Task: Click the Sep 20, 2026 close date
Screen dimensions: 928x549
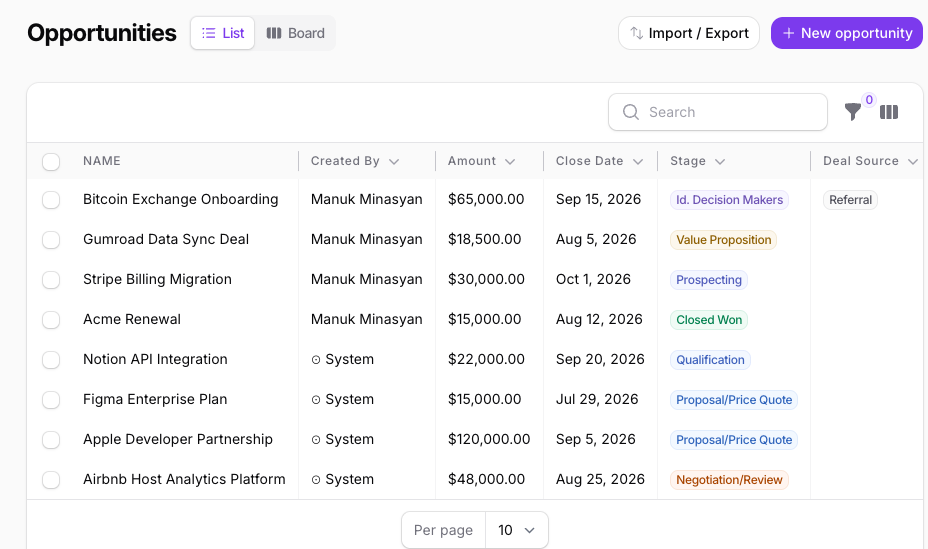Action: click(x=600, y=359)
